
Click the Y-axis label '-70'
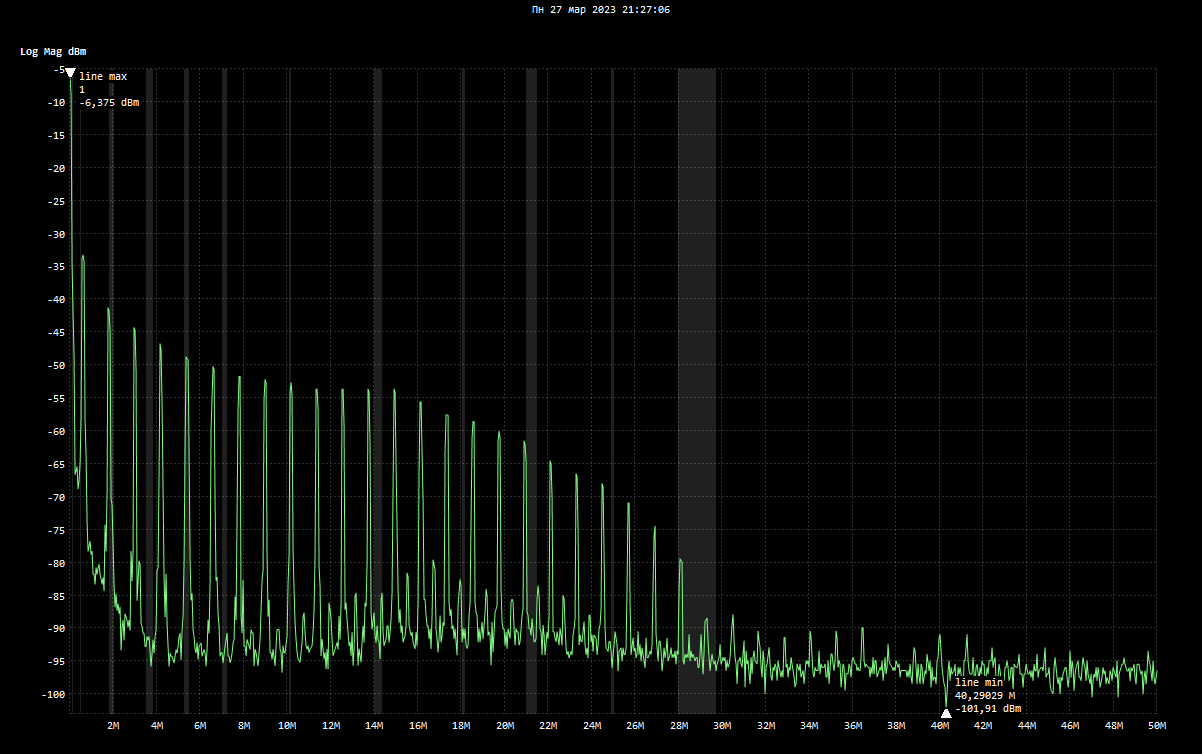56,497
